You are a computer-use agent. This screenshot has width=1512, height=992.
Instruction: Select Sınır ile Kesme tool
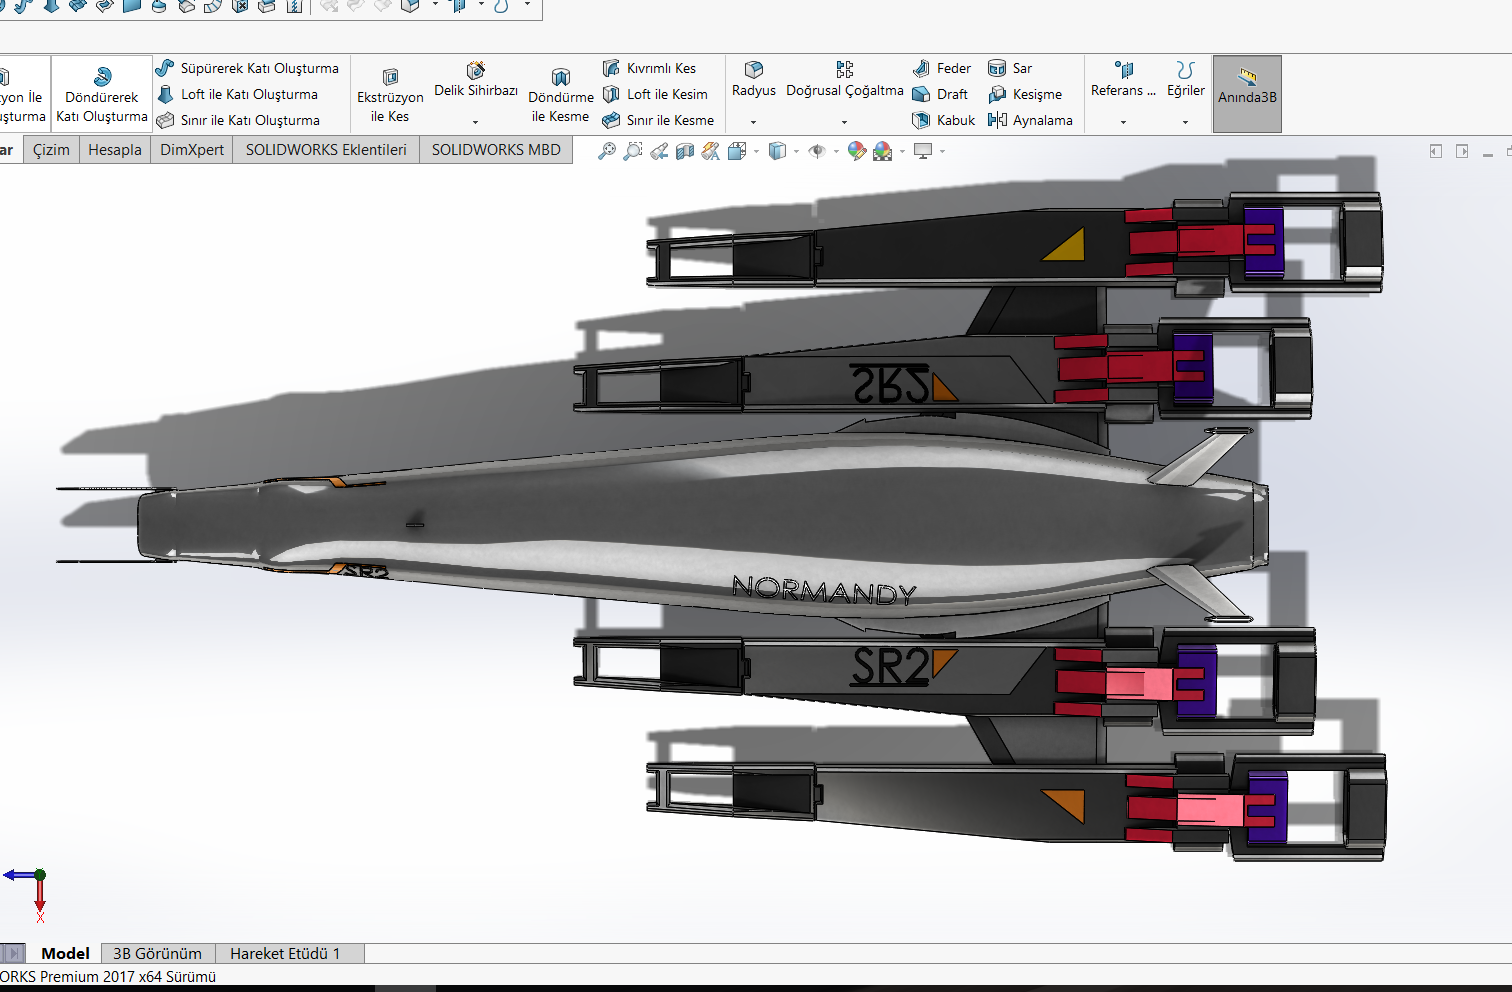coord(658,120)
